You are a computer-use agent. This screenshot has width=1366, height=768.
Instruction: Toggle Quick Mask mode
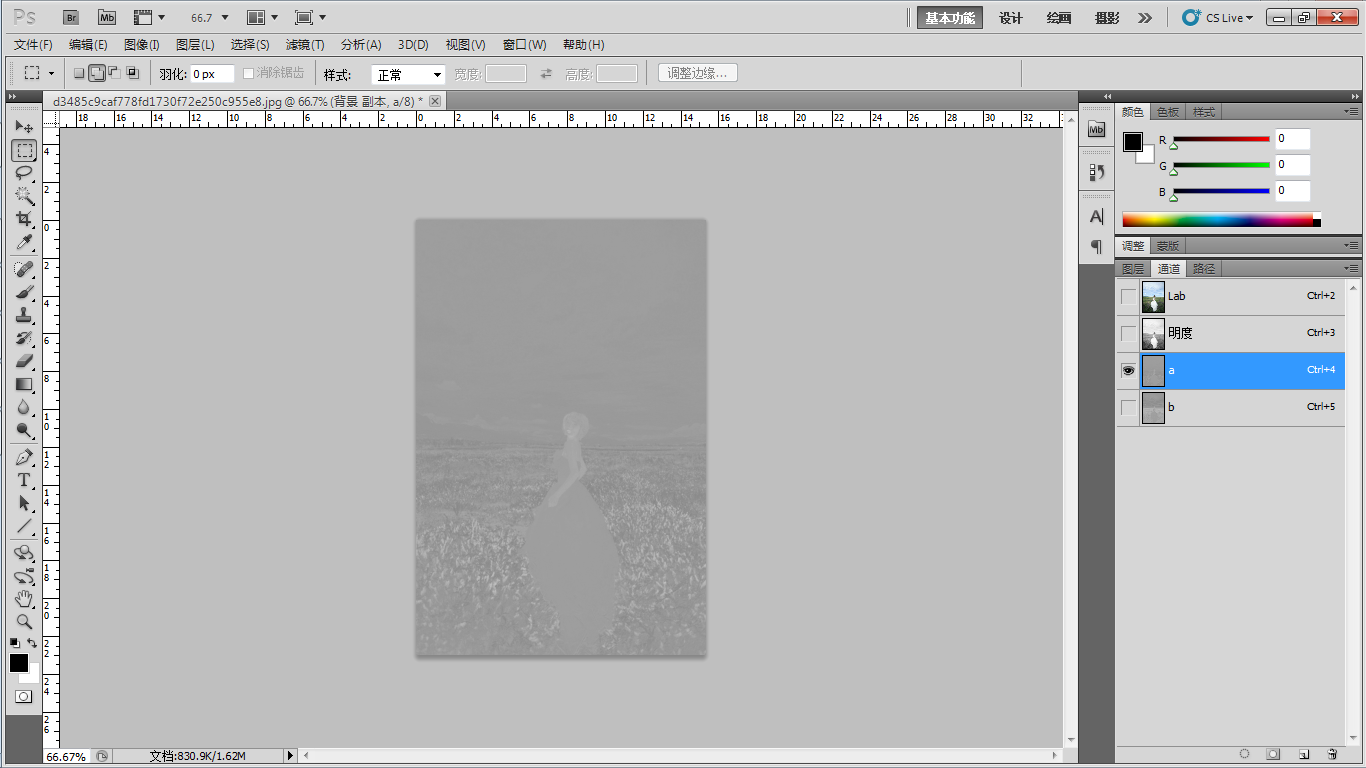23,696
